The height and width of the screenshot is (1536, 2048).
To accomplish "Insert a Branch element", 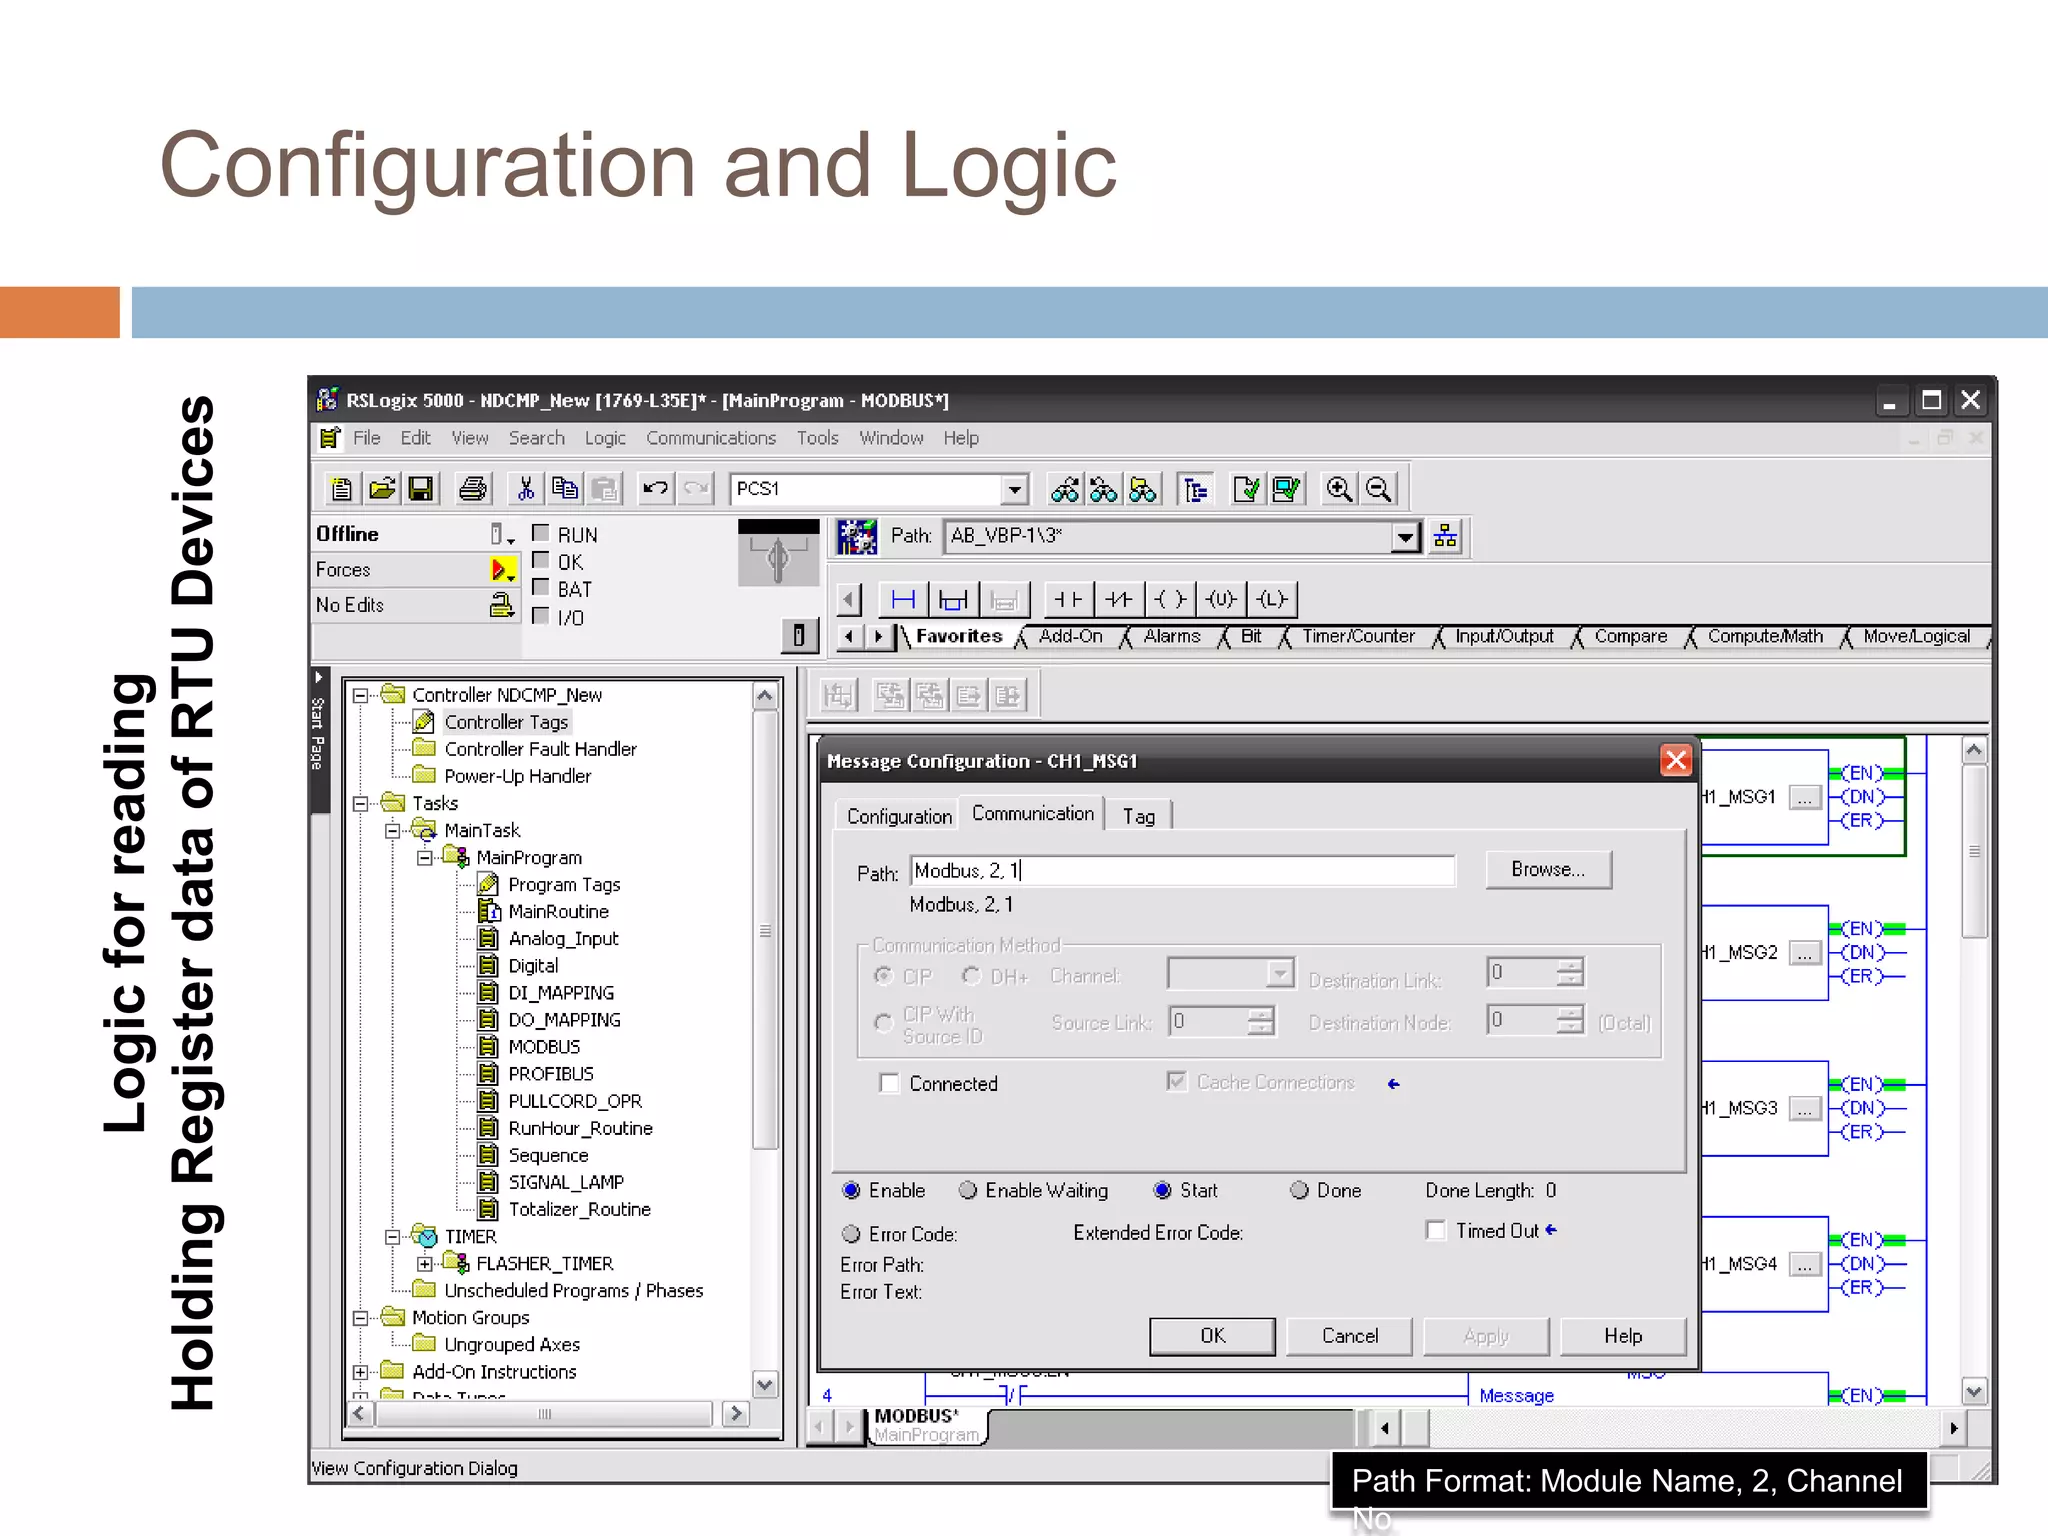I will (x=953, y=599).
